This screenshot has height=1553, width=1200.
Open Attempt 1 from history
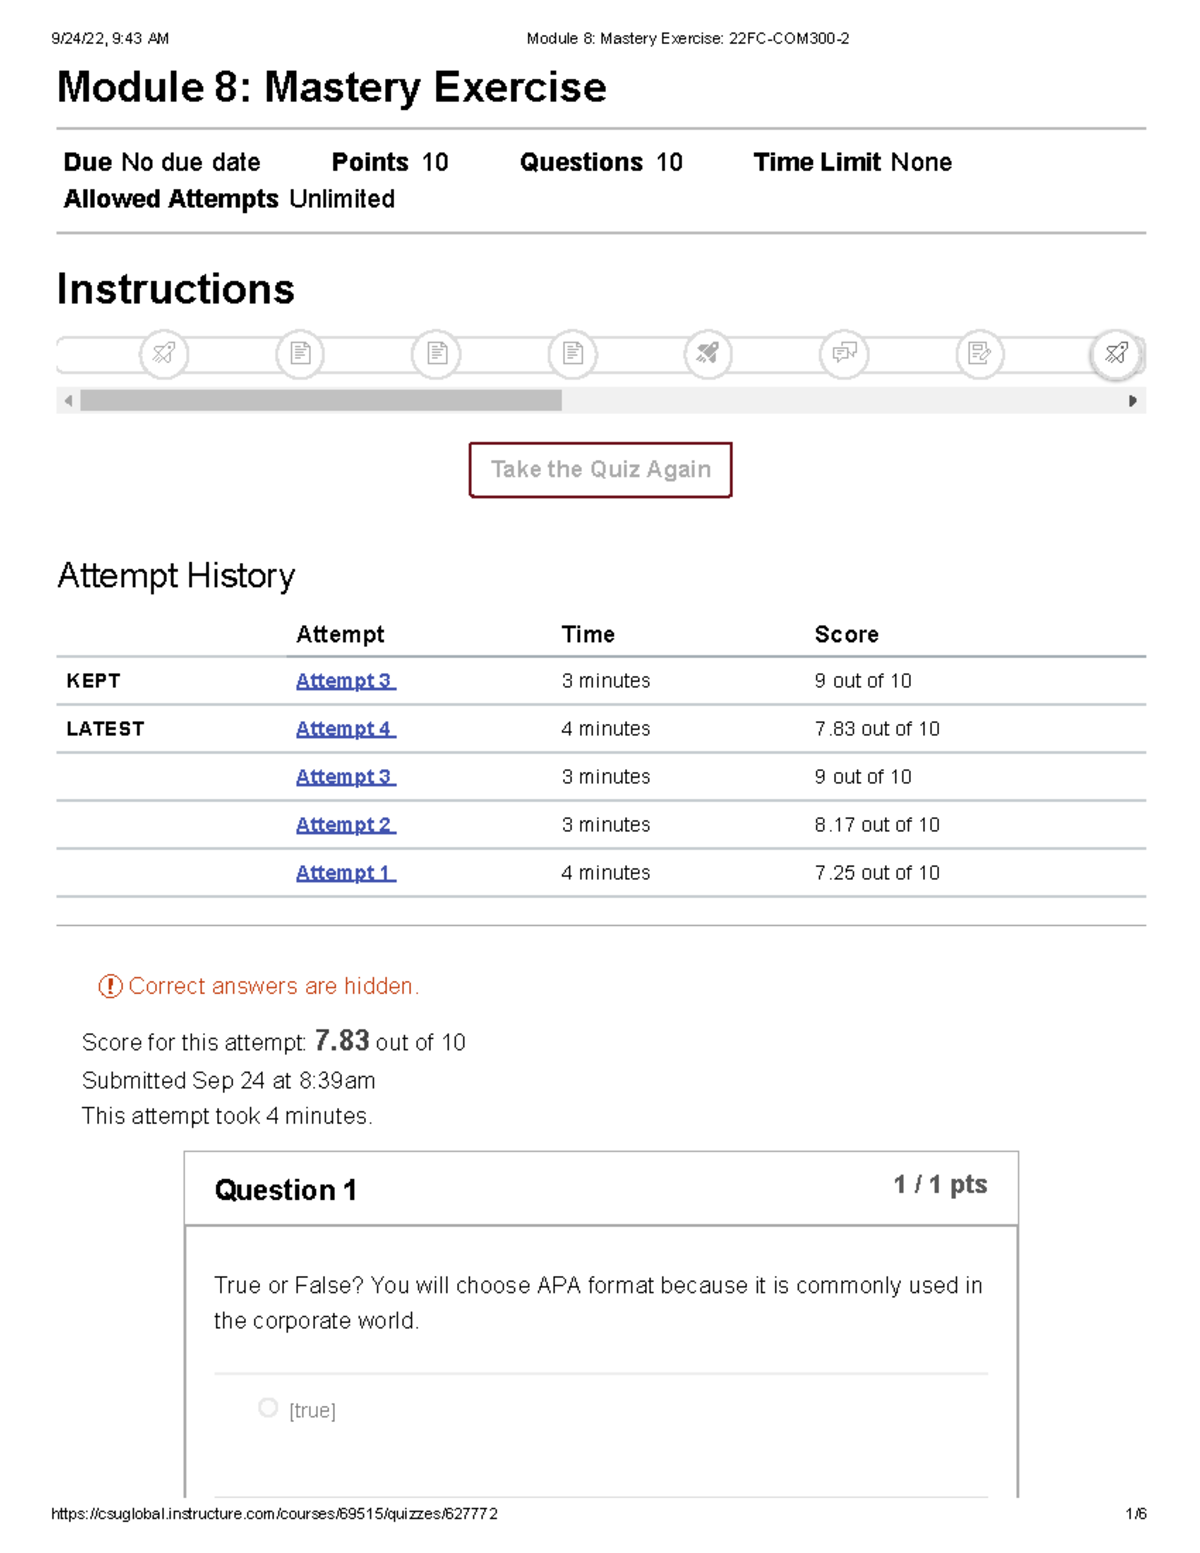[x=345, y=872]
